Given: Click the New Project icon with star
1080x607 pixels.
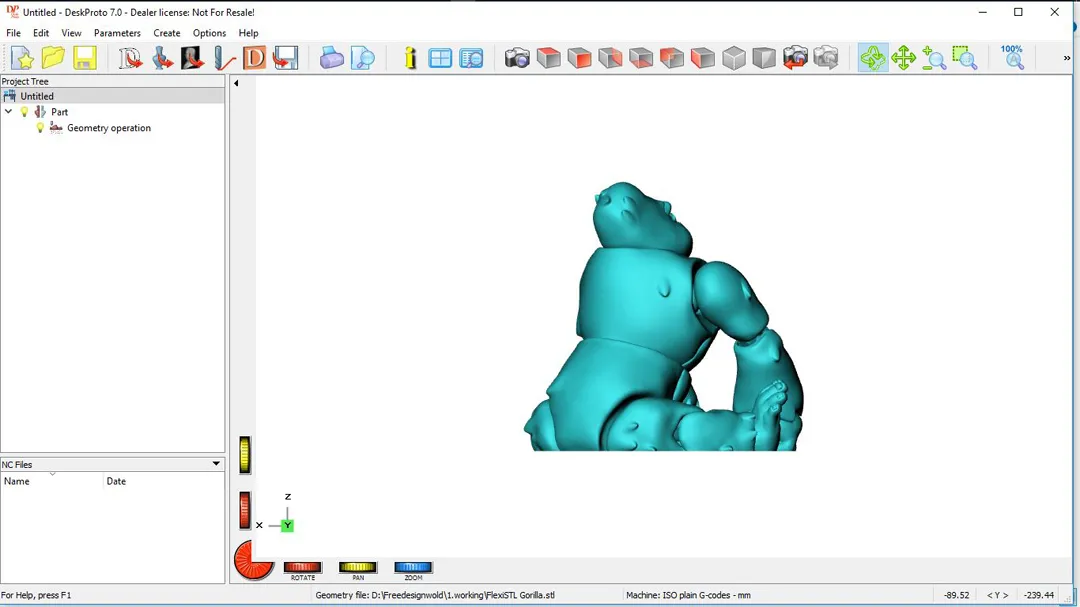Looking at the screenshot, I should tap(22, 58).
